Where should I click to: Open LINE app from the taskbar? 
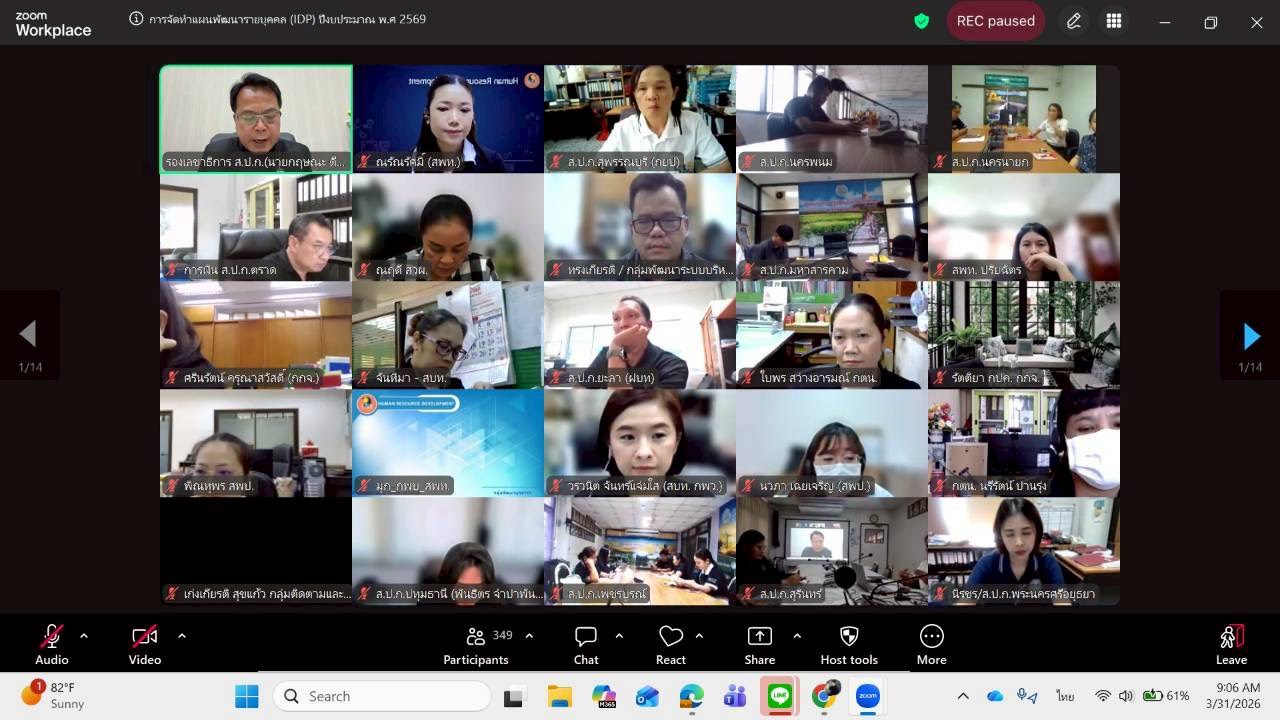pos(779,696)
